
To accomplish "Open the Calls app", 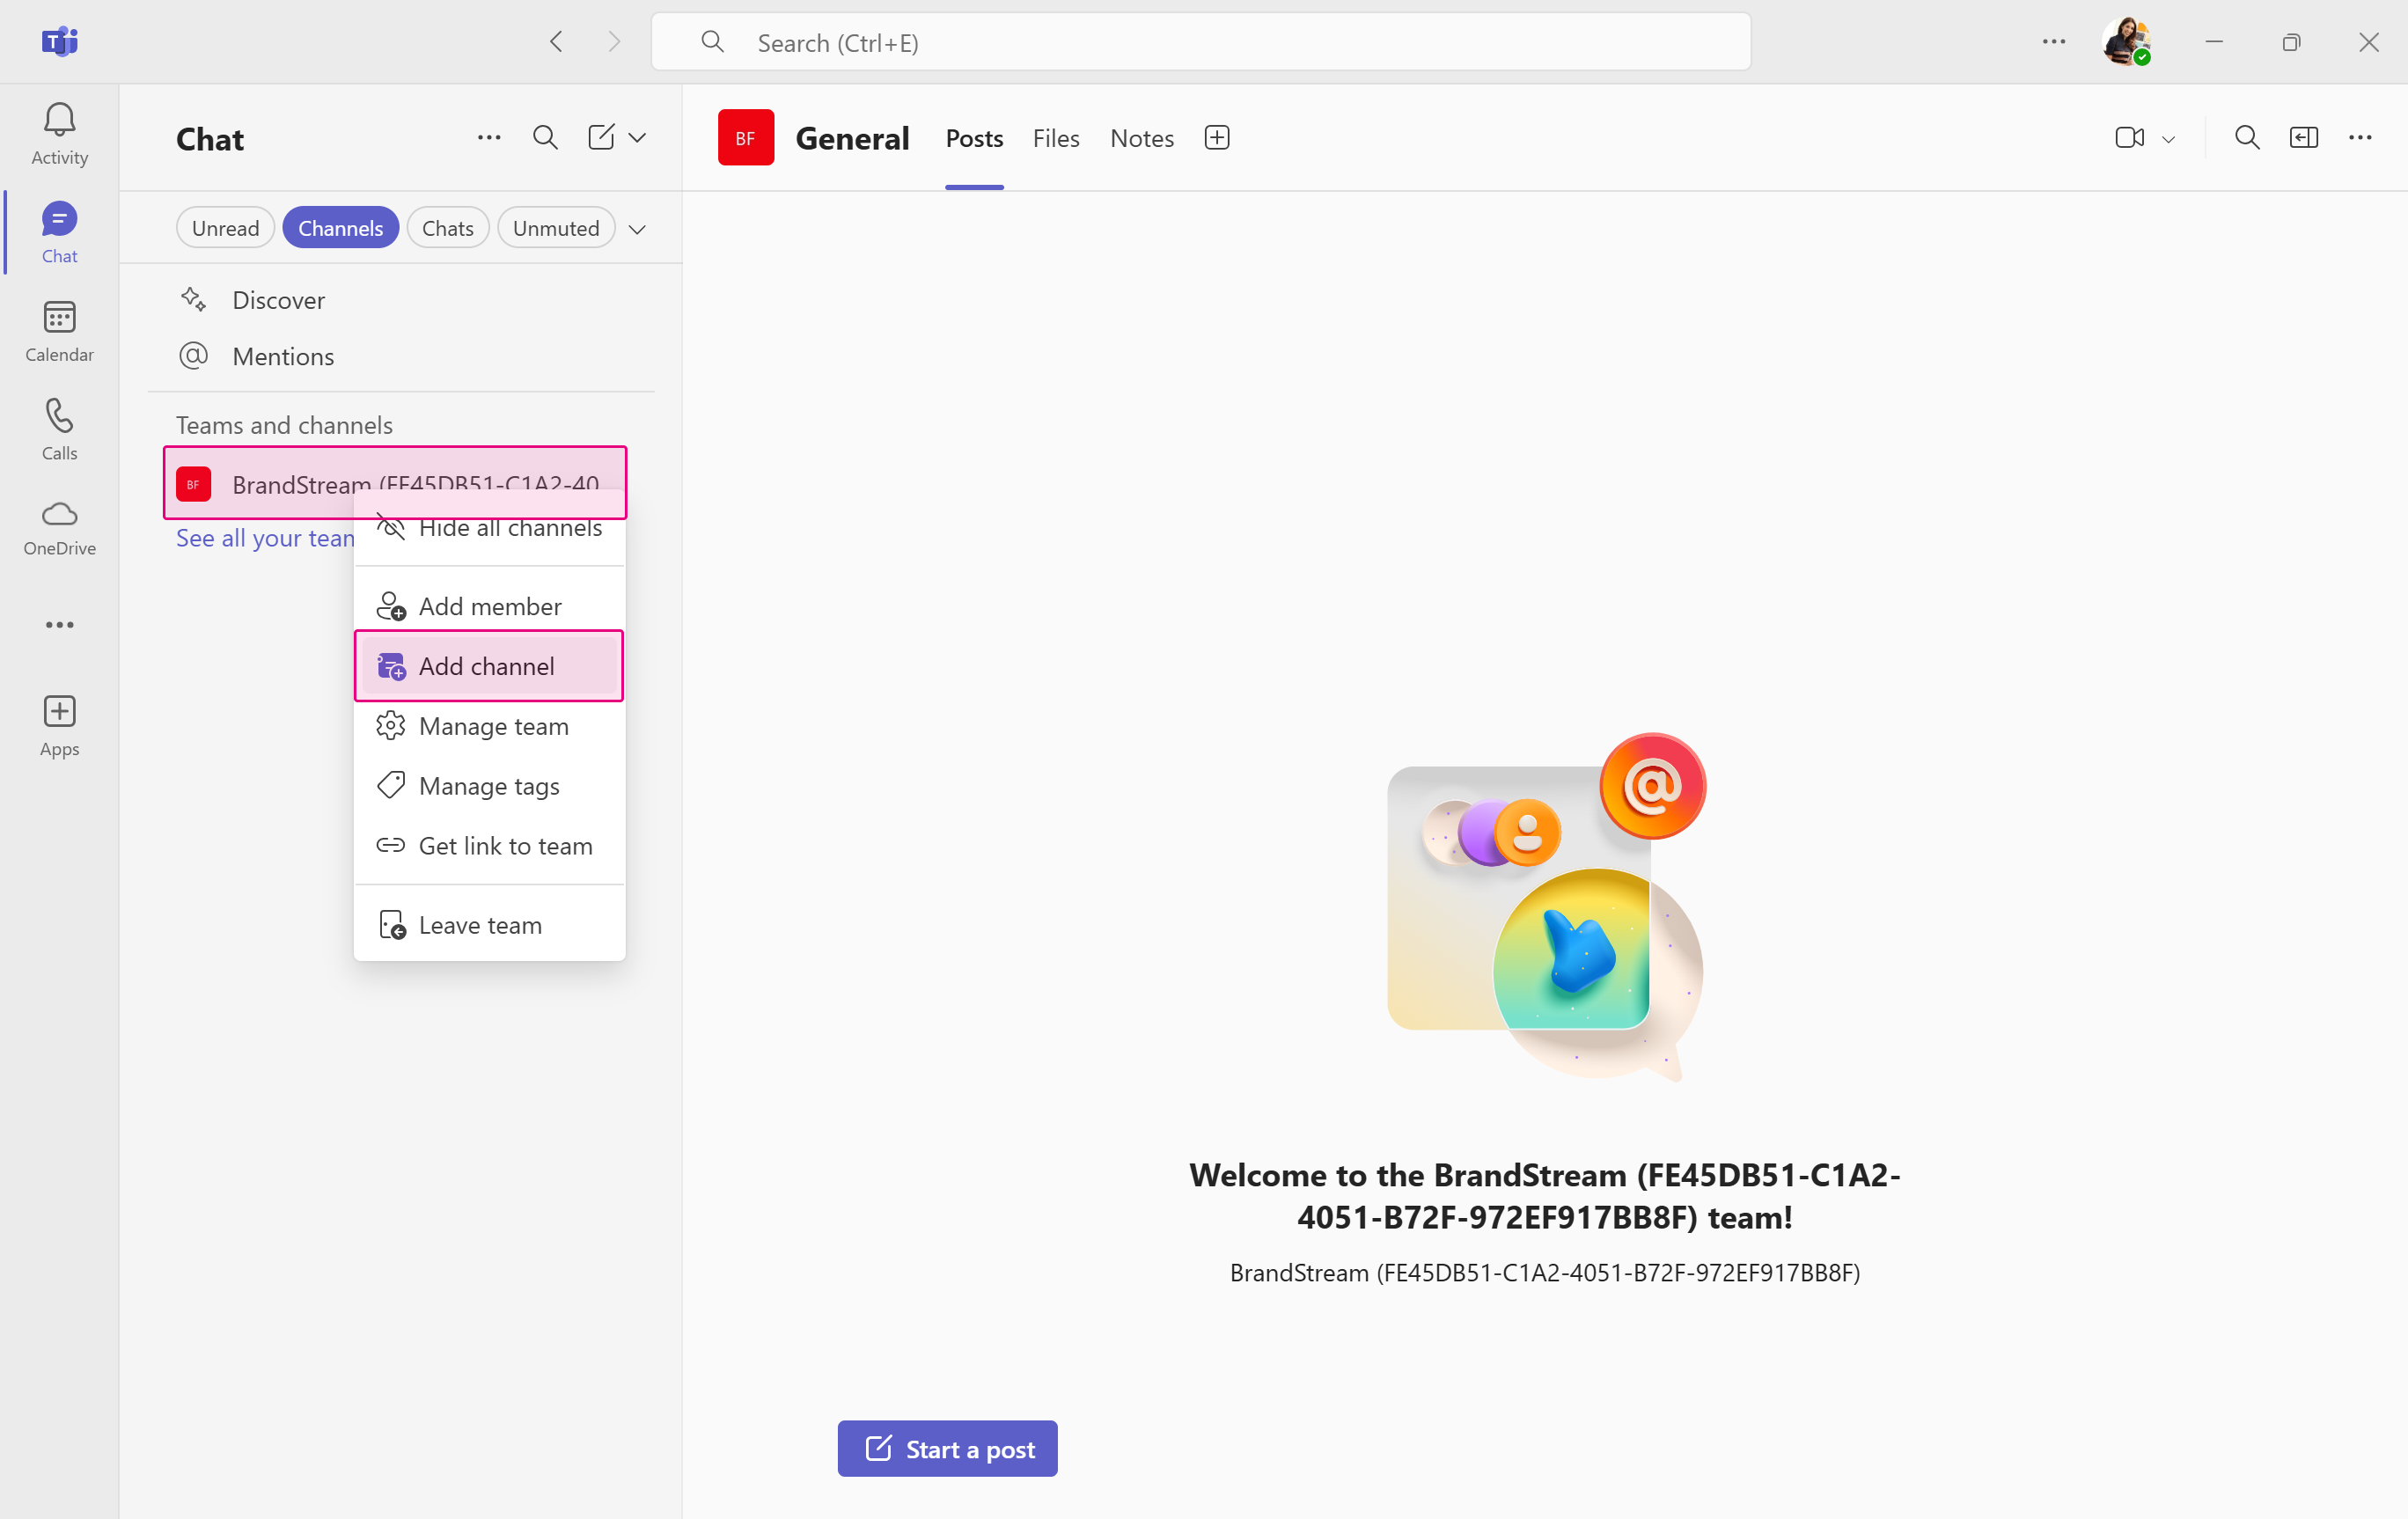I will coord(59,429).
